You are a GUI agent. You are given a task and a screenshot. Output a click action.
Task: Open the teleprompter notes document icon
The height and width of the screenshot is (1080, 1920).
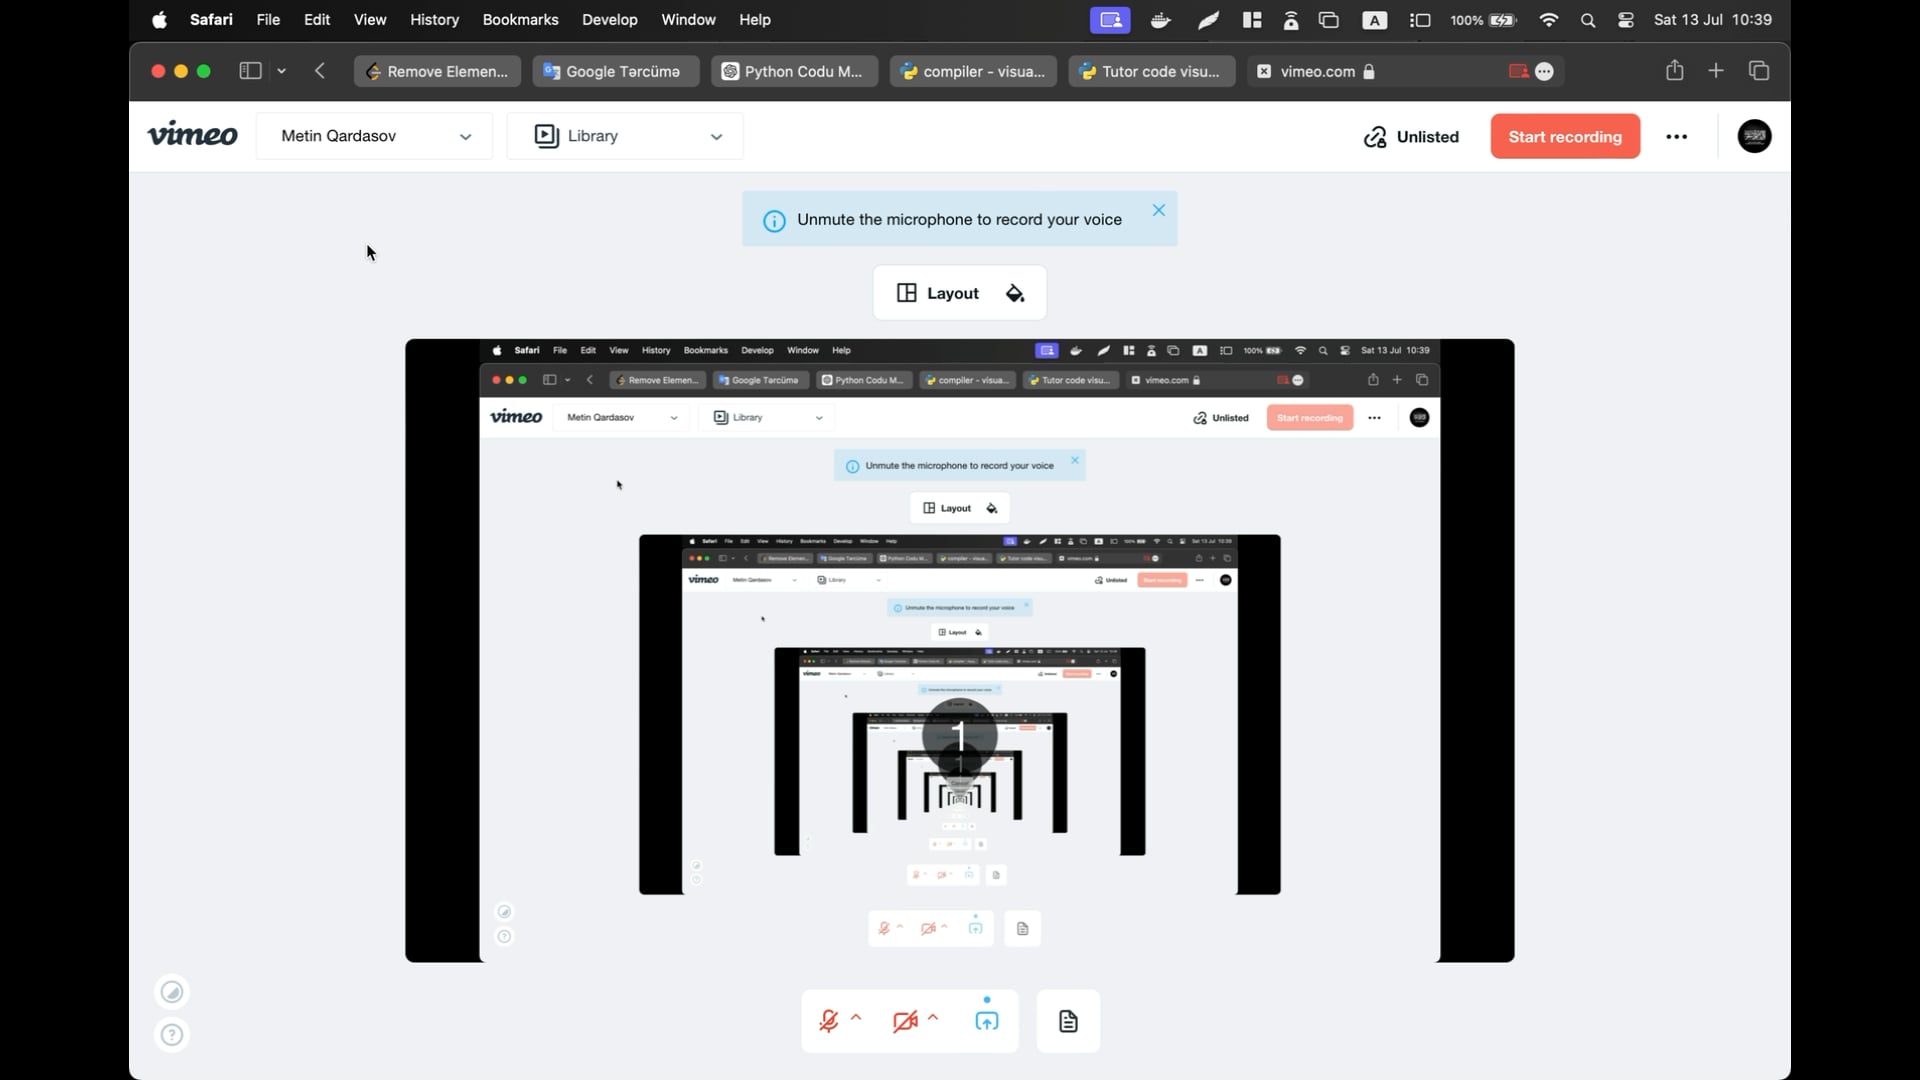[1068, 1021]
